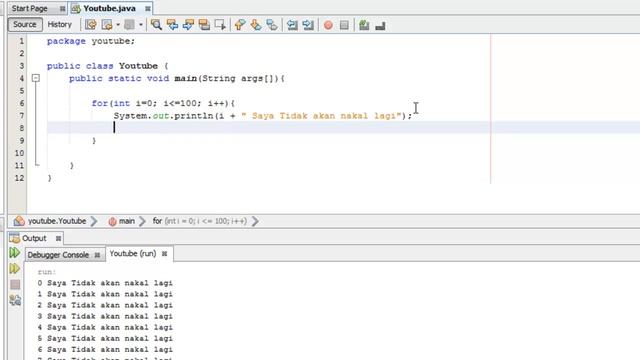
Task: Stop Macro Recording square icon
Action: click(344, 25)
